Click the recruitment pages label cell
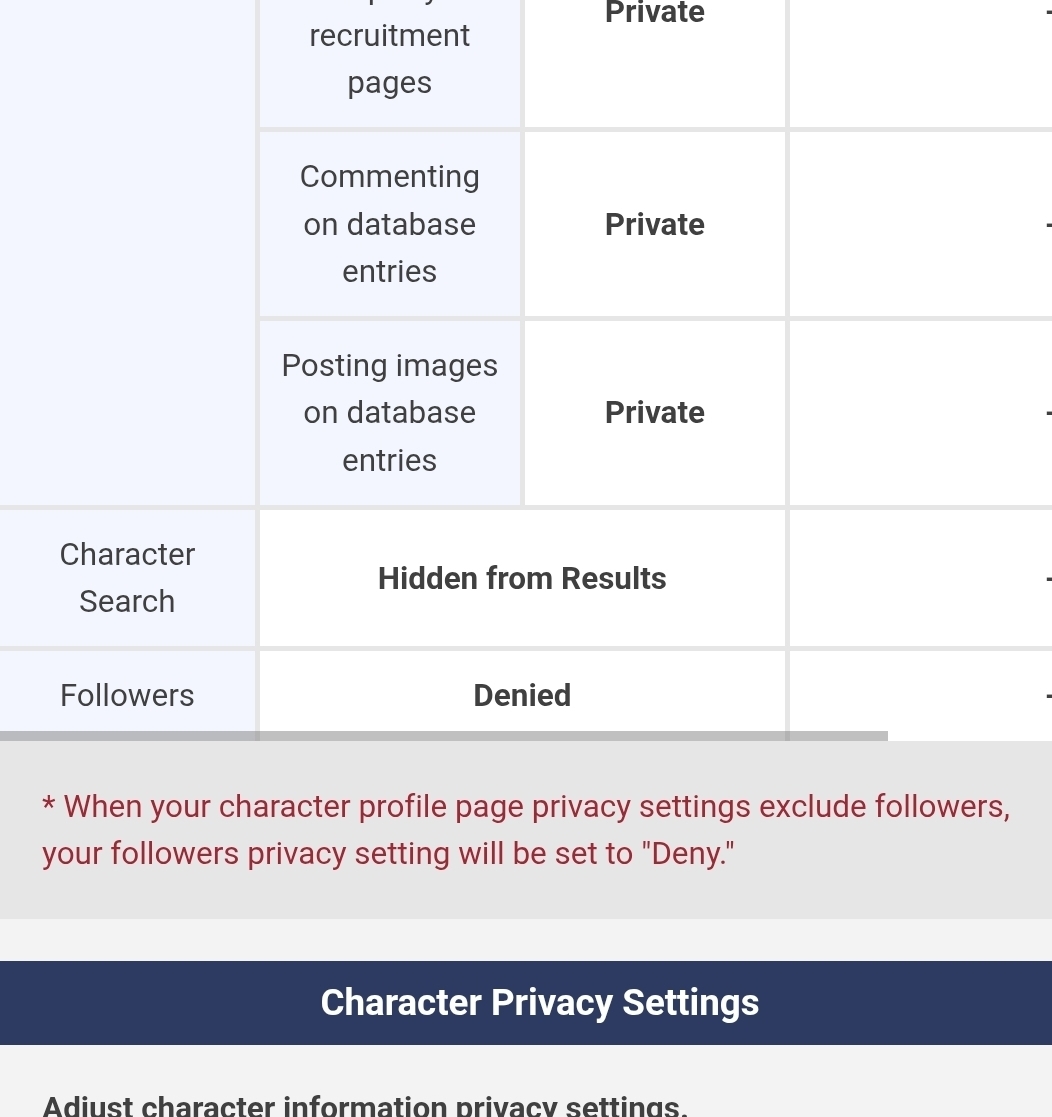This screenshot has width=1052, height=1117. click(390, 60)
